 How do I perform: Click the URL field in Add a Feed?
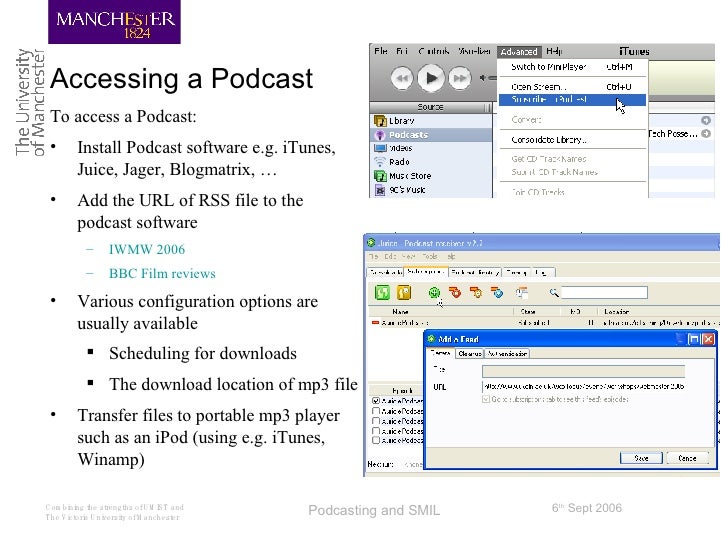[x=583, y=386]
